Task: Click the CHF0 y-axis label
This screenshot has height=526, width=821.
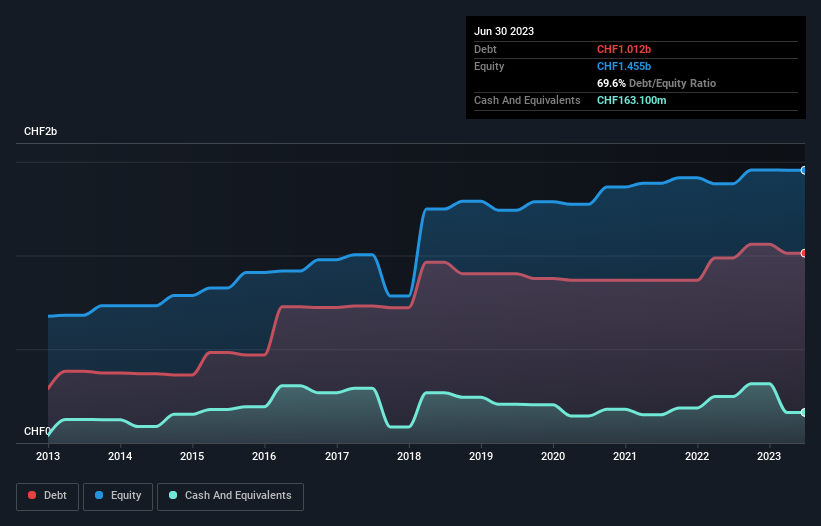Action: pyautogui.click(x=37, y=432)
